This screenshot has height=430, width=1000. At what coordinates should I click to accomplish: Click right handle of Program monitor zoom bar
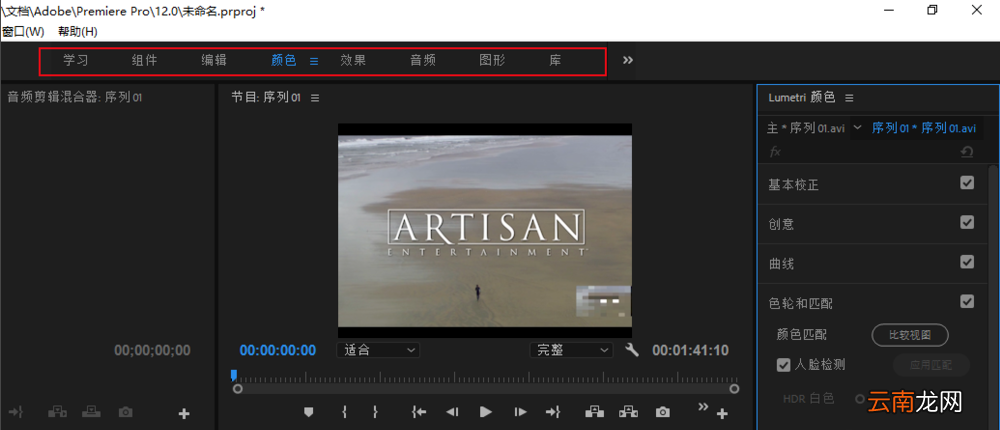[x=734, y=389]
